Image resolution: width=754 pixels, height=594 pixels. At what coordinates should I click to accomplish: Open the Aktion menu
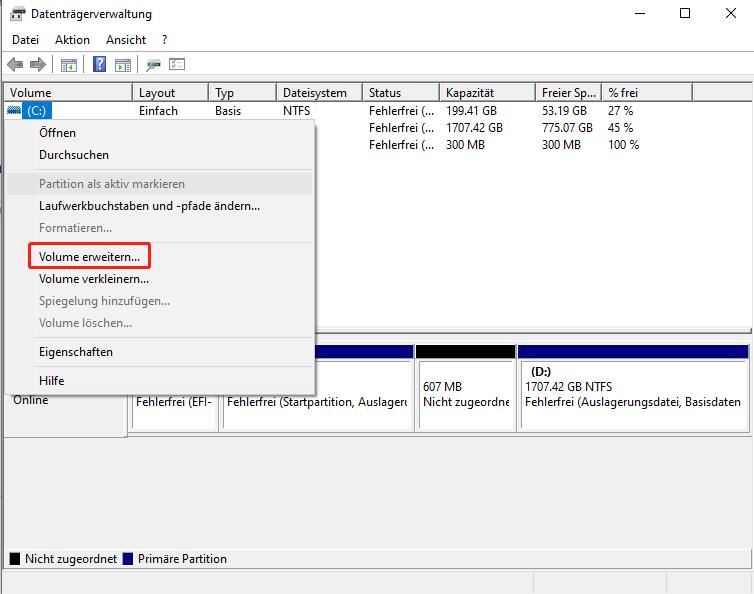pos(72,39)
